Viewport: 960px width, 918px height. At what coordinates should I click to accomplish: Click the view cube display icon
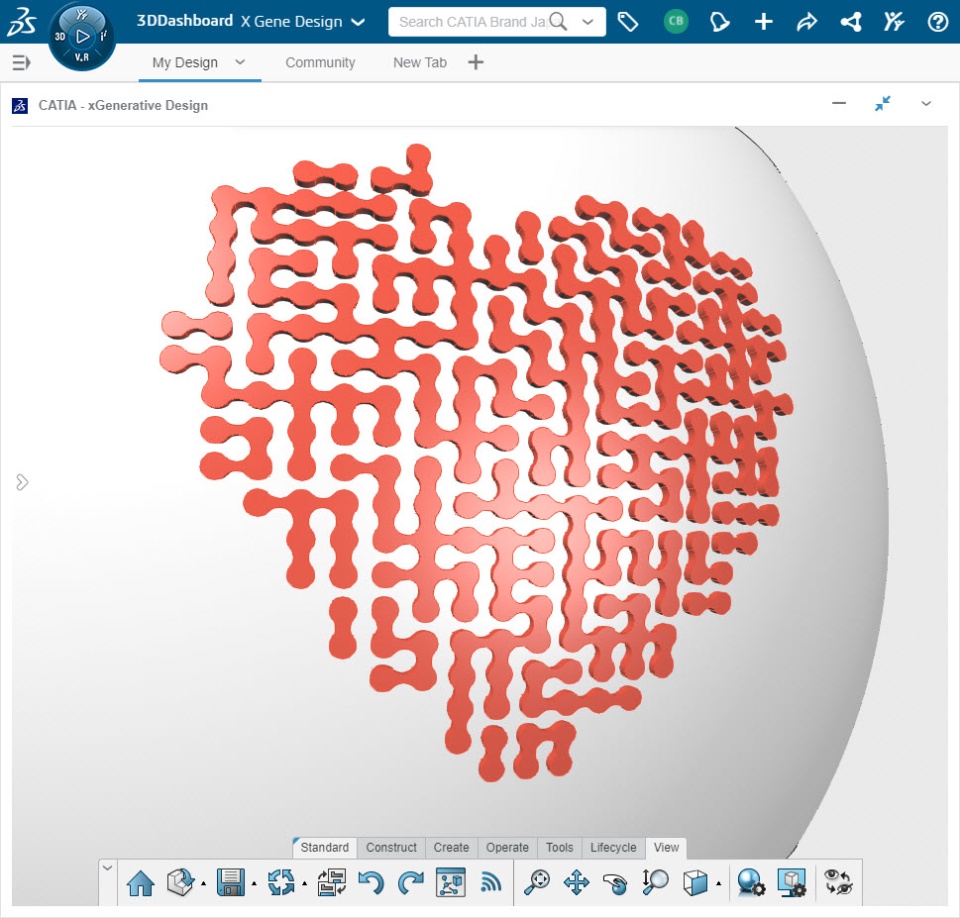tap(696, 882)
